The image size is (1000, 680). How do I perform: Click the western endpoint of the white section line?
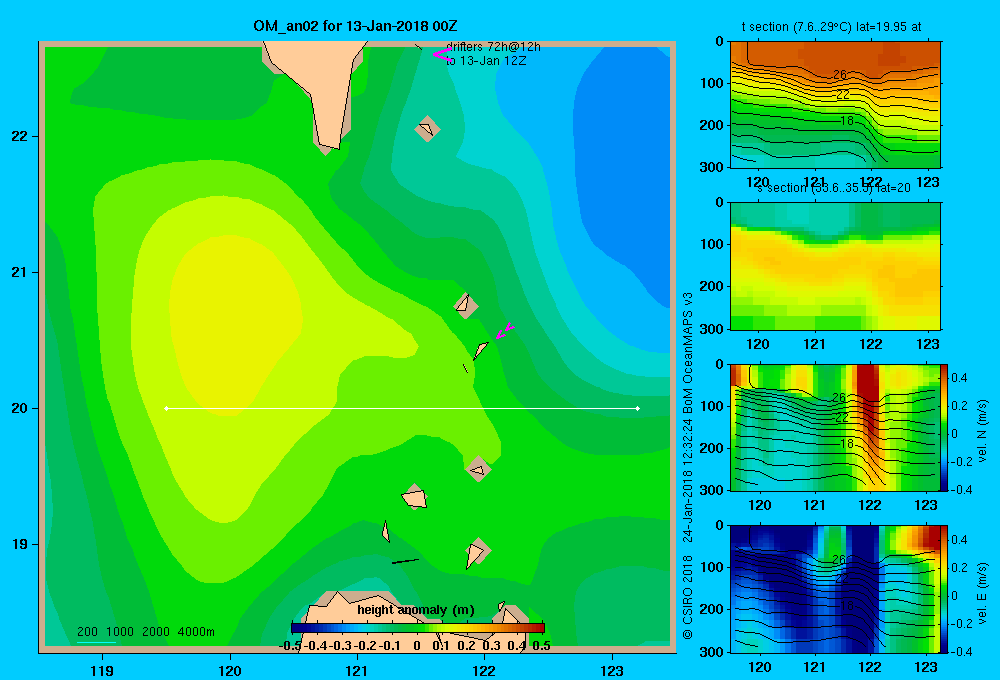[x=166, y=408]
